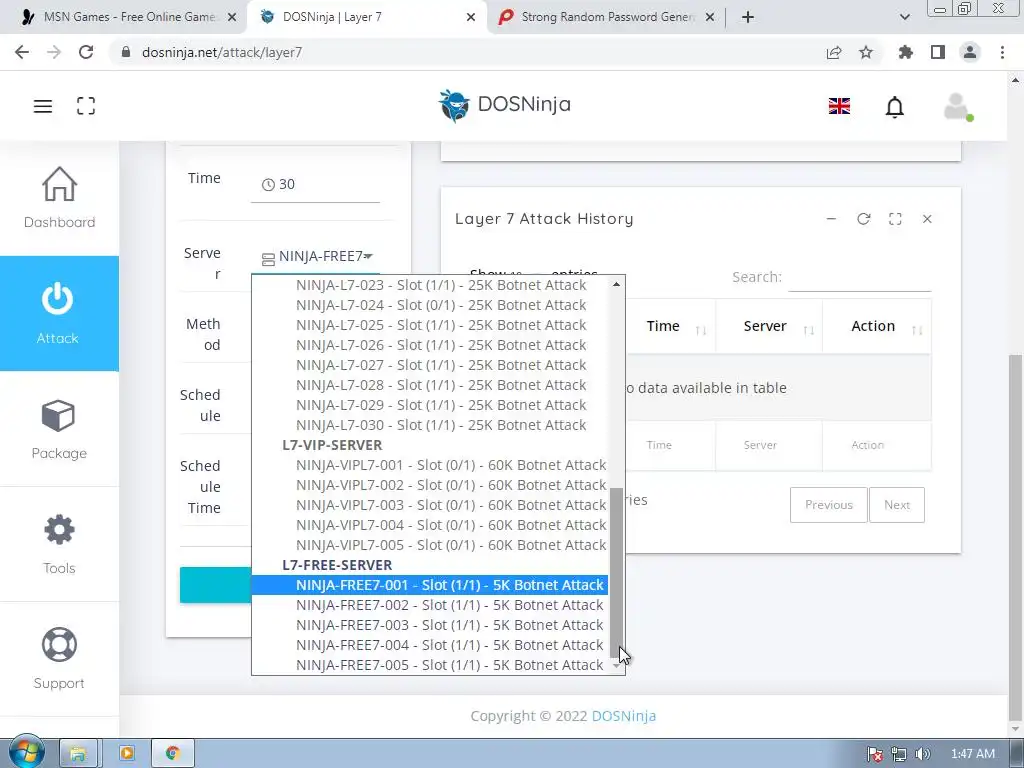
Task: Open the DOSNinja footer link
Action: [624, 716]
